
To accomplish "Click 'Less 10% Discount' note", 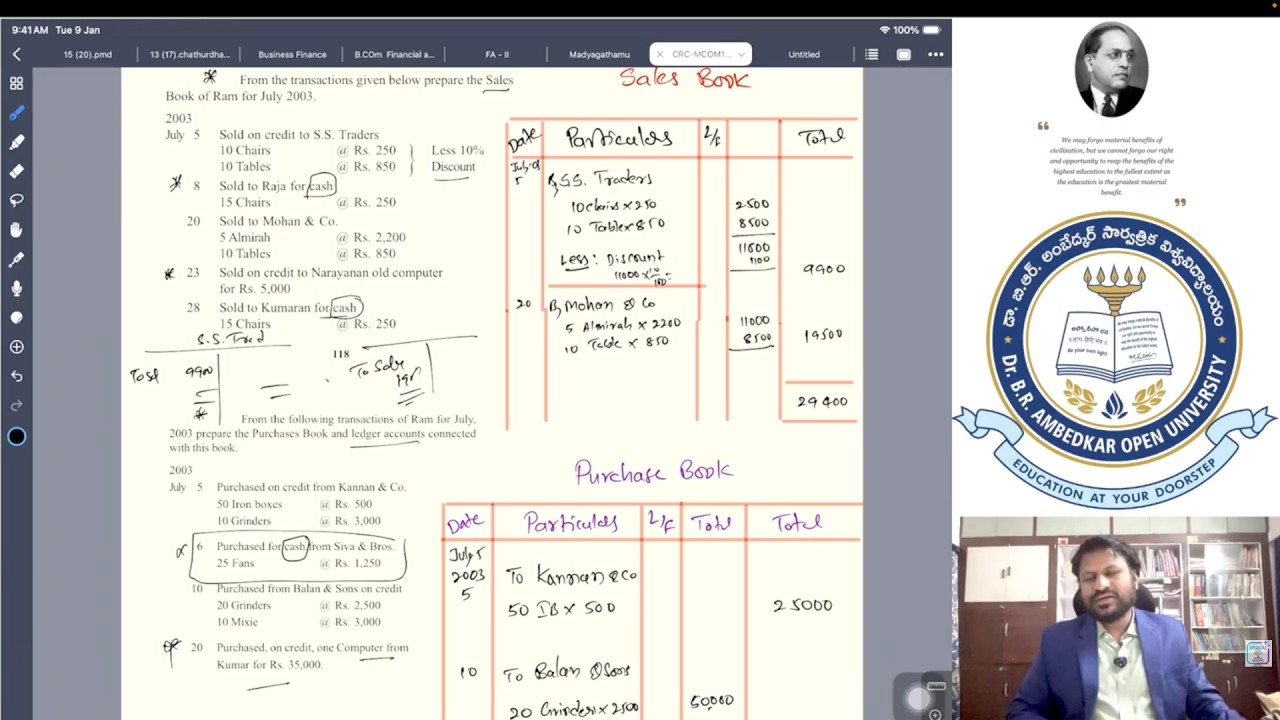I will (x=457, y=158).
